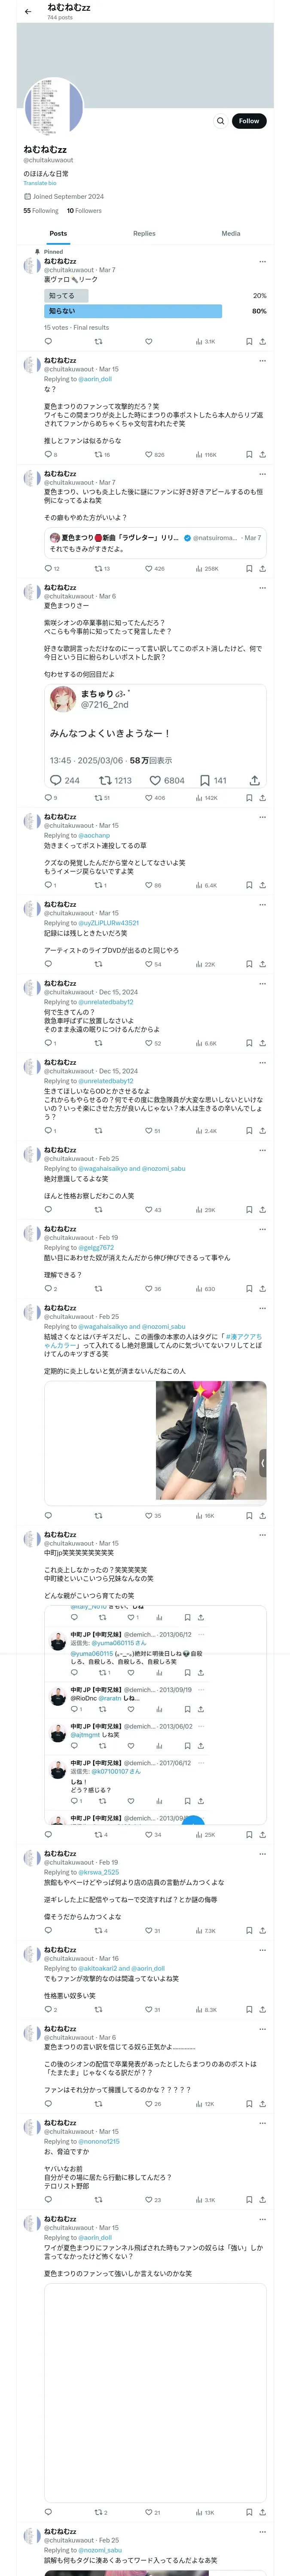Click the Follow button
This screenshot has width=290, height=2576.
(249, 121)
